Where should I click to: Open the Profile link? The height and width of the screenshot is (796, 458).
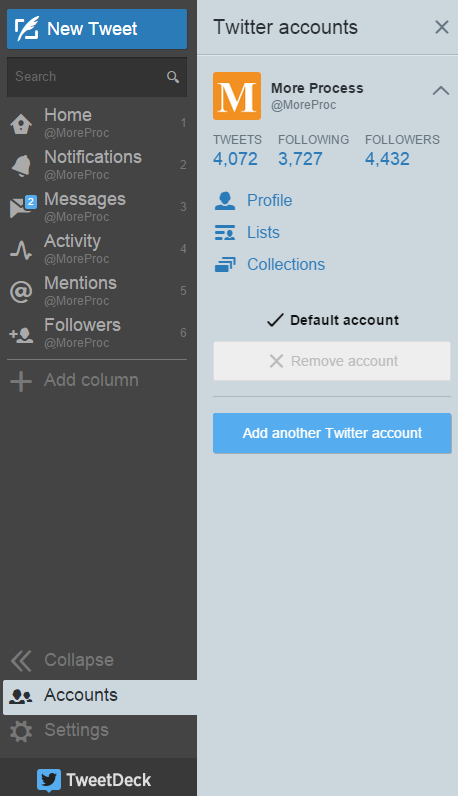tap(269, 201)
